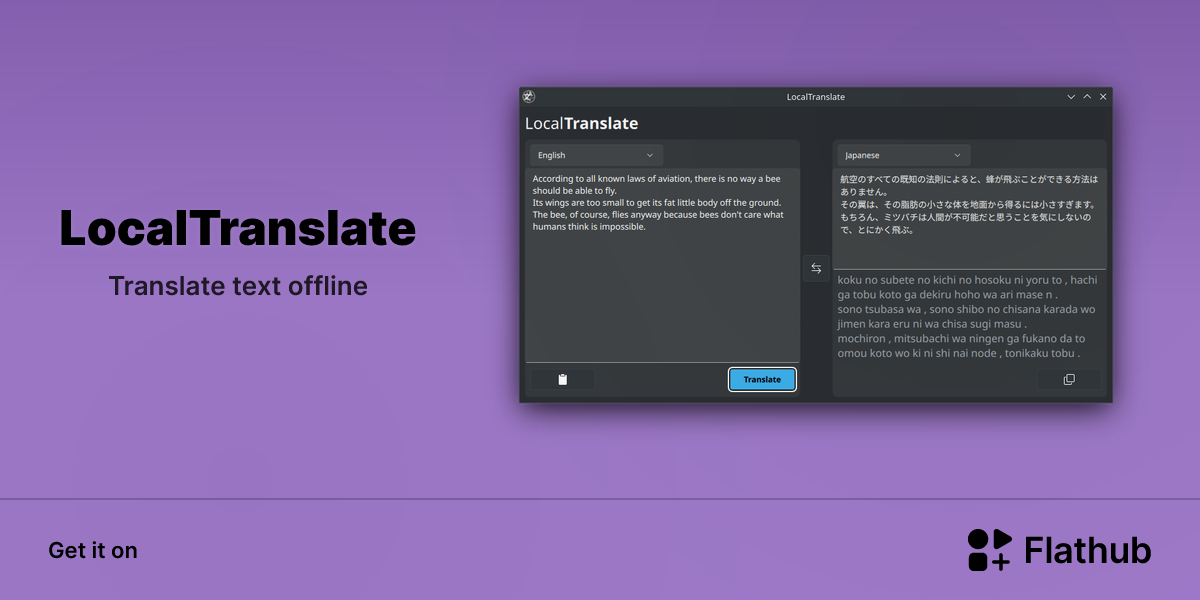1200x600 pixels.
Task: Swap languages with the arrows icon
Action: 816,268
